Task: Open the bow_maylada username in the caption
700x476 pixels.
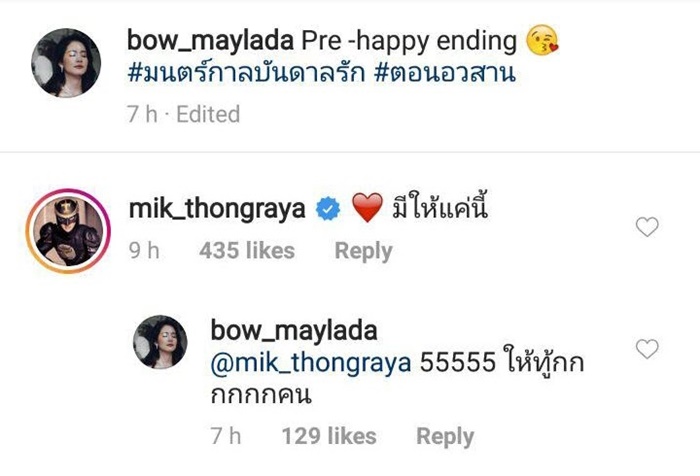Action: (210, 41)
